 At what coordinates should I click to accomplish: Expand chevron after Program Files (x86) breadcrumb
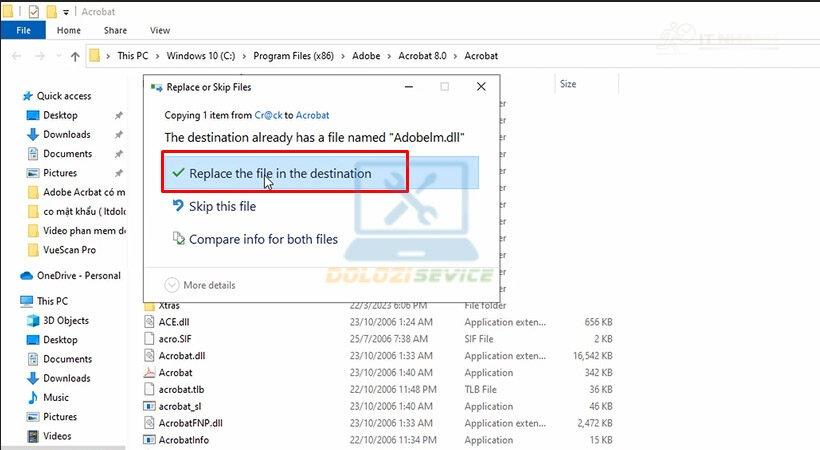(343, 56)
